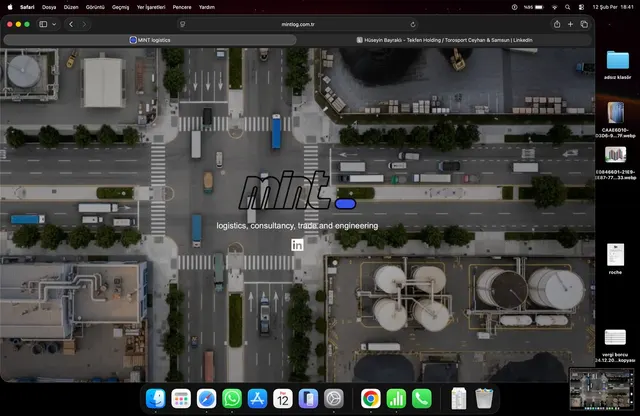
Task: Open Google Chrome from the Dock
Action: pos(371,398)
